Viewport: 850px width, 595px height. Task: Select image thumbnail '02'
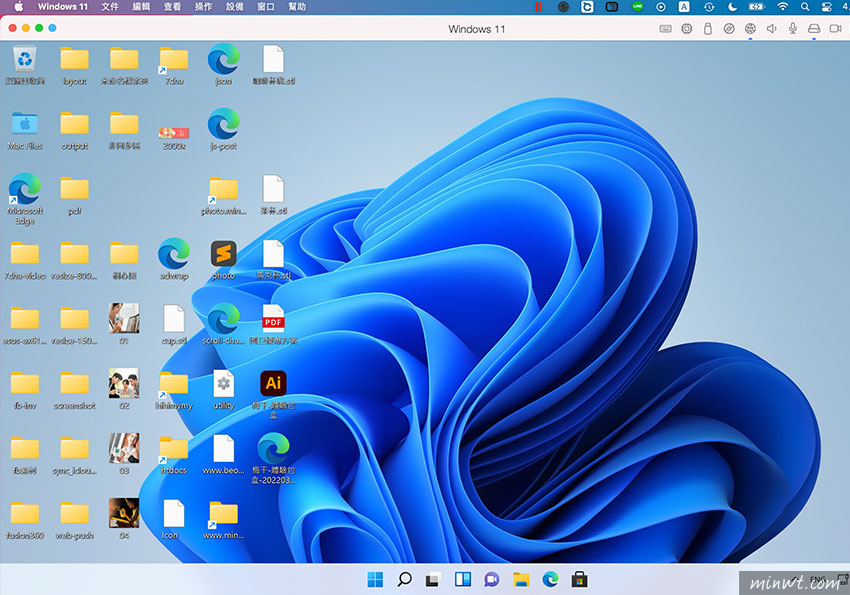(x=124, y=383)
